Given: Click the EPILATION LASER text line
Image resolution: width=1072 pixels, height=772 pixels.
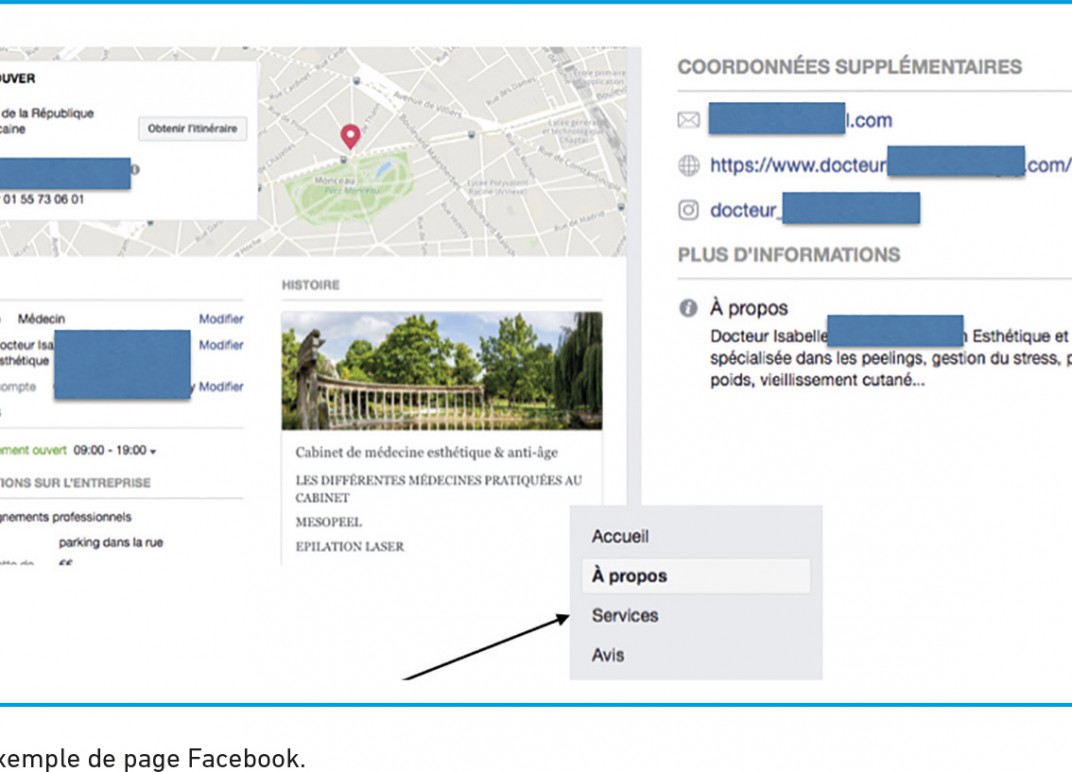Looking at the screenshot, I should (349, 546).
